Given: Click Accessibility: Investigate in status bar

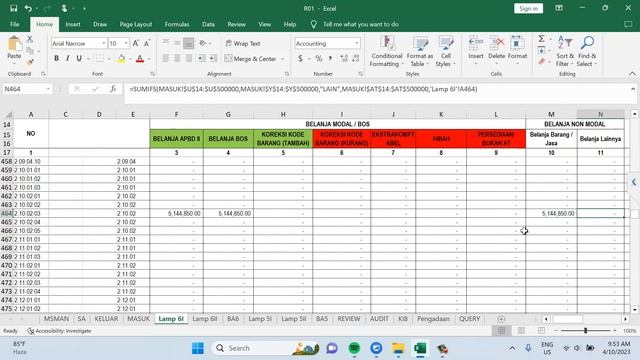Looking at the screenshot, I should [59, 331].
